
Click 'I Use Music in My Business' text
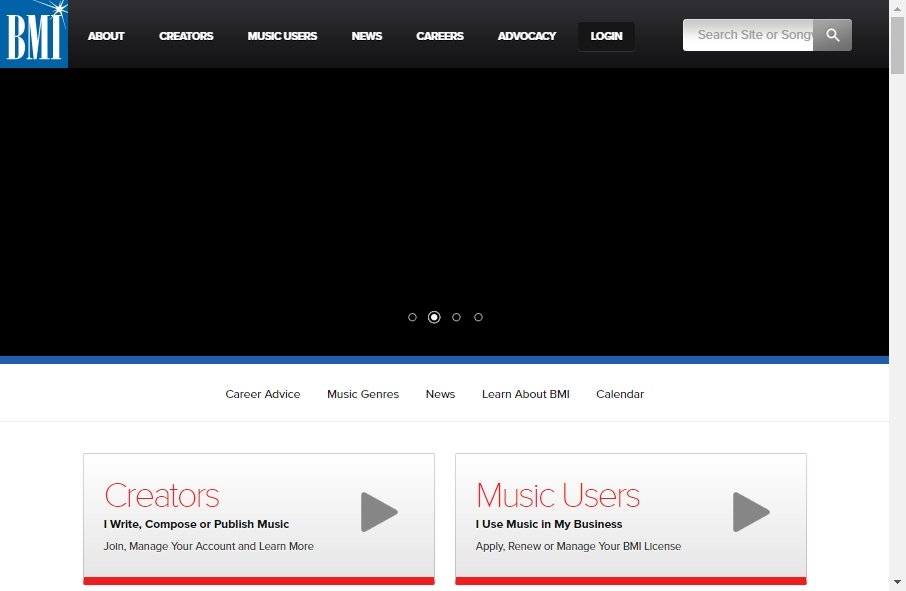(x=549, y=524)
